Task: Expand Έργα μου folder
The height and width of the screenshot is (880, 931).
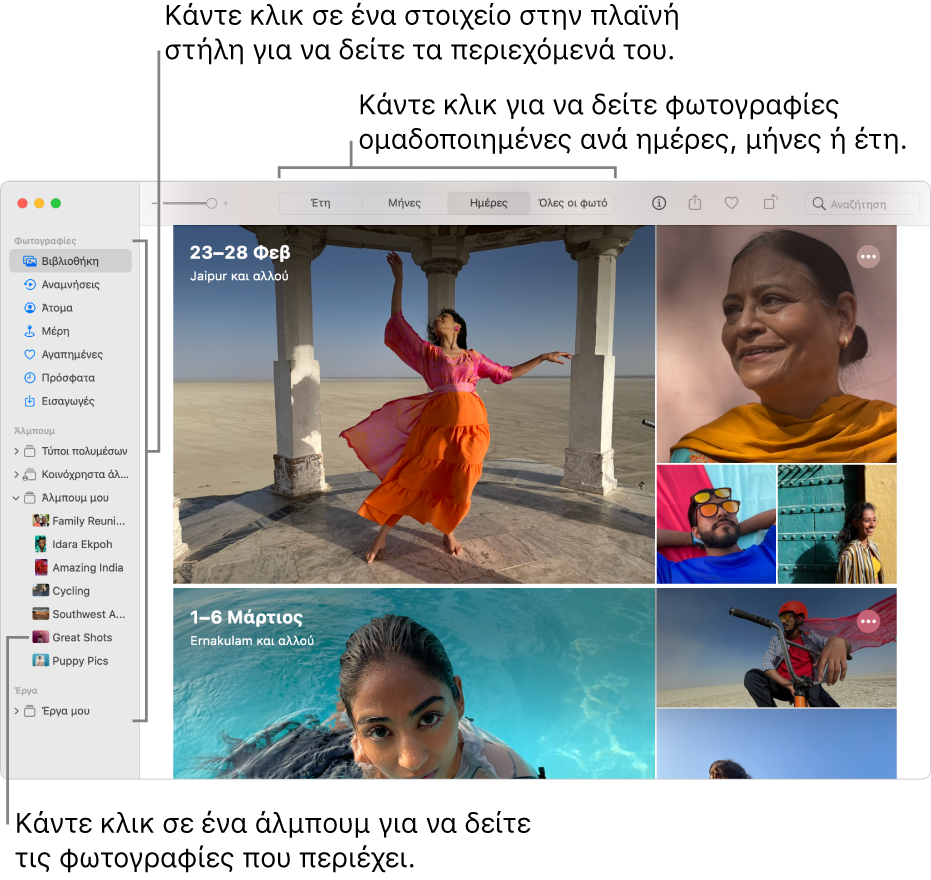Action: pyautogui.click(x=16, y=711)
